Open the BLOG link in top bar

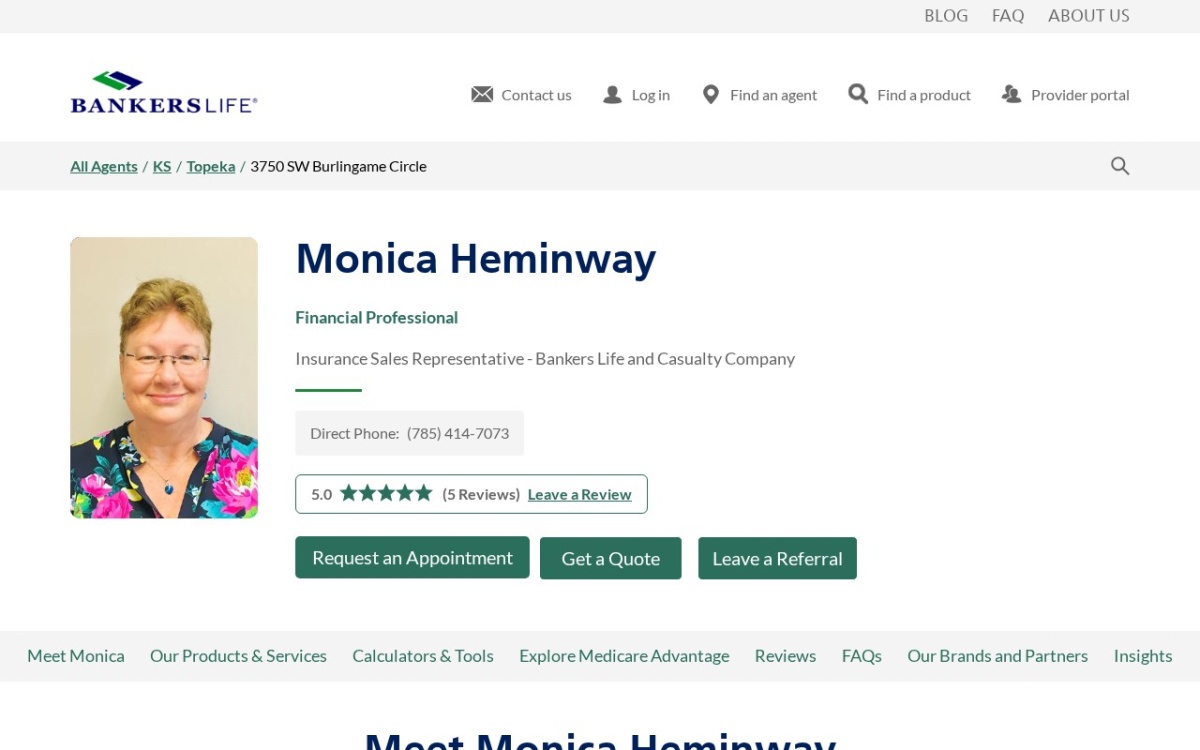(946, 15)
